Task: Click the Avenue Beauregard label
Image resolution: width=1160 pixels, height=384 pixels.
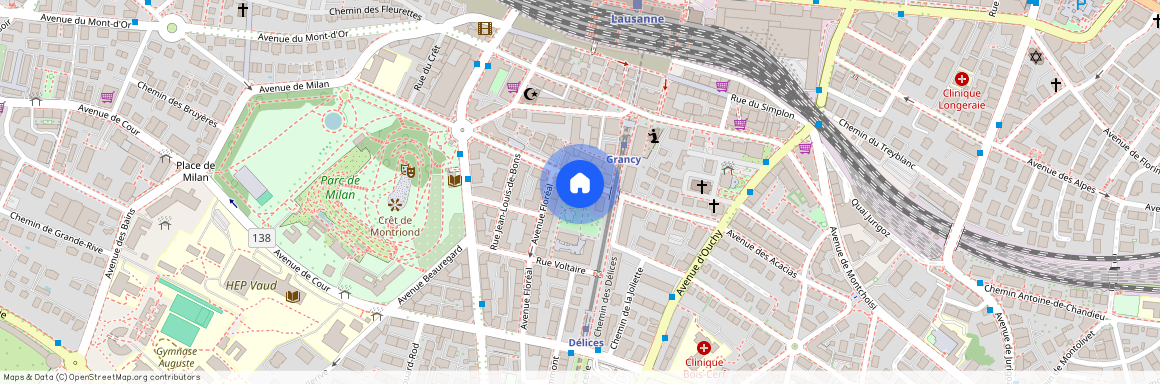Action: [430, 275]
